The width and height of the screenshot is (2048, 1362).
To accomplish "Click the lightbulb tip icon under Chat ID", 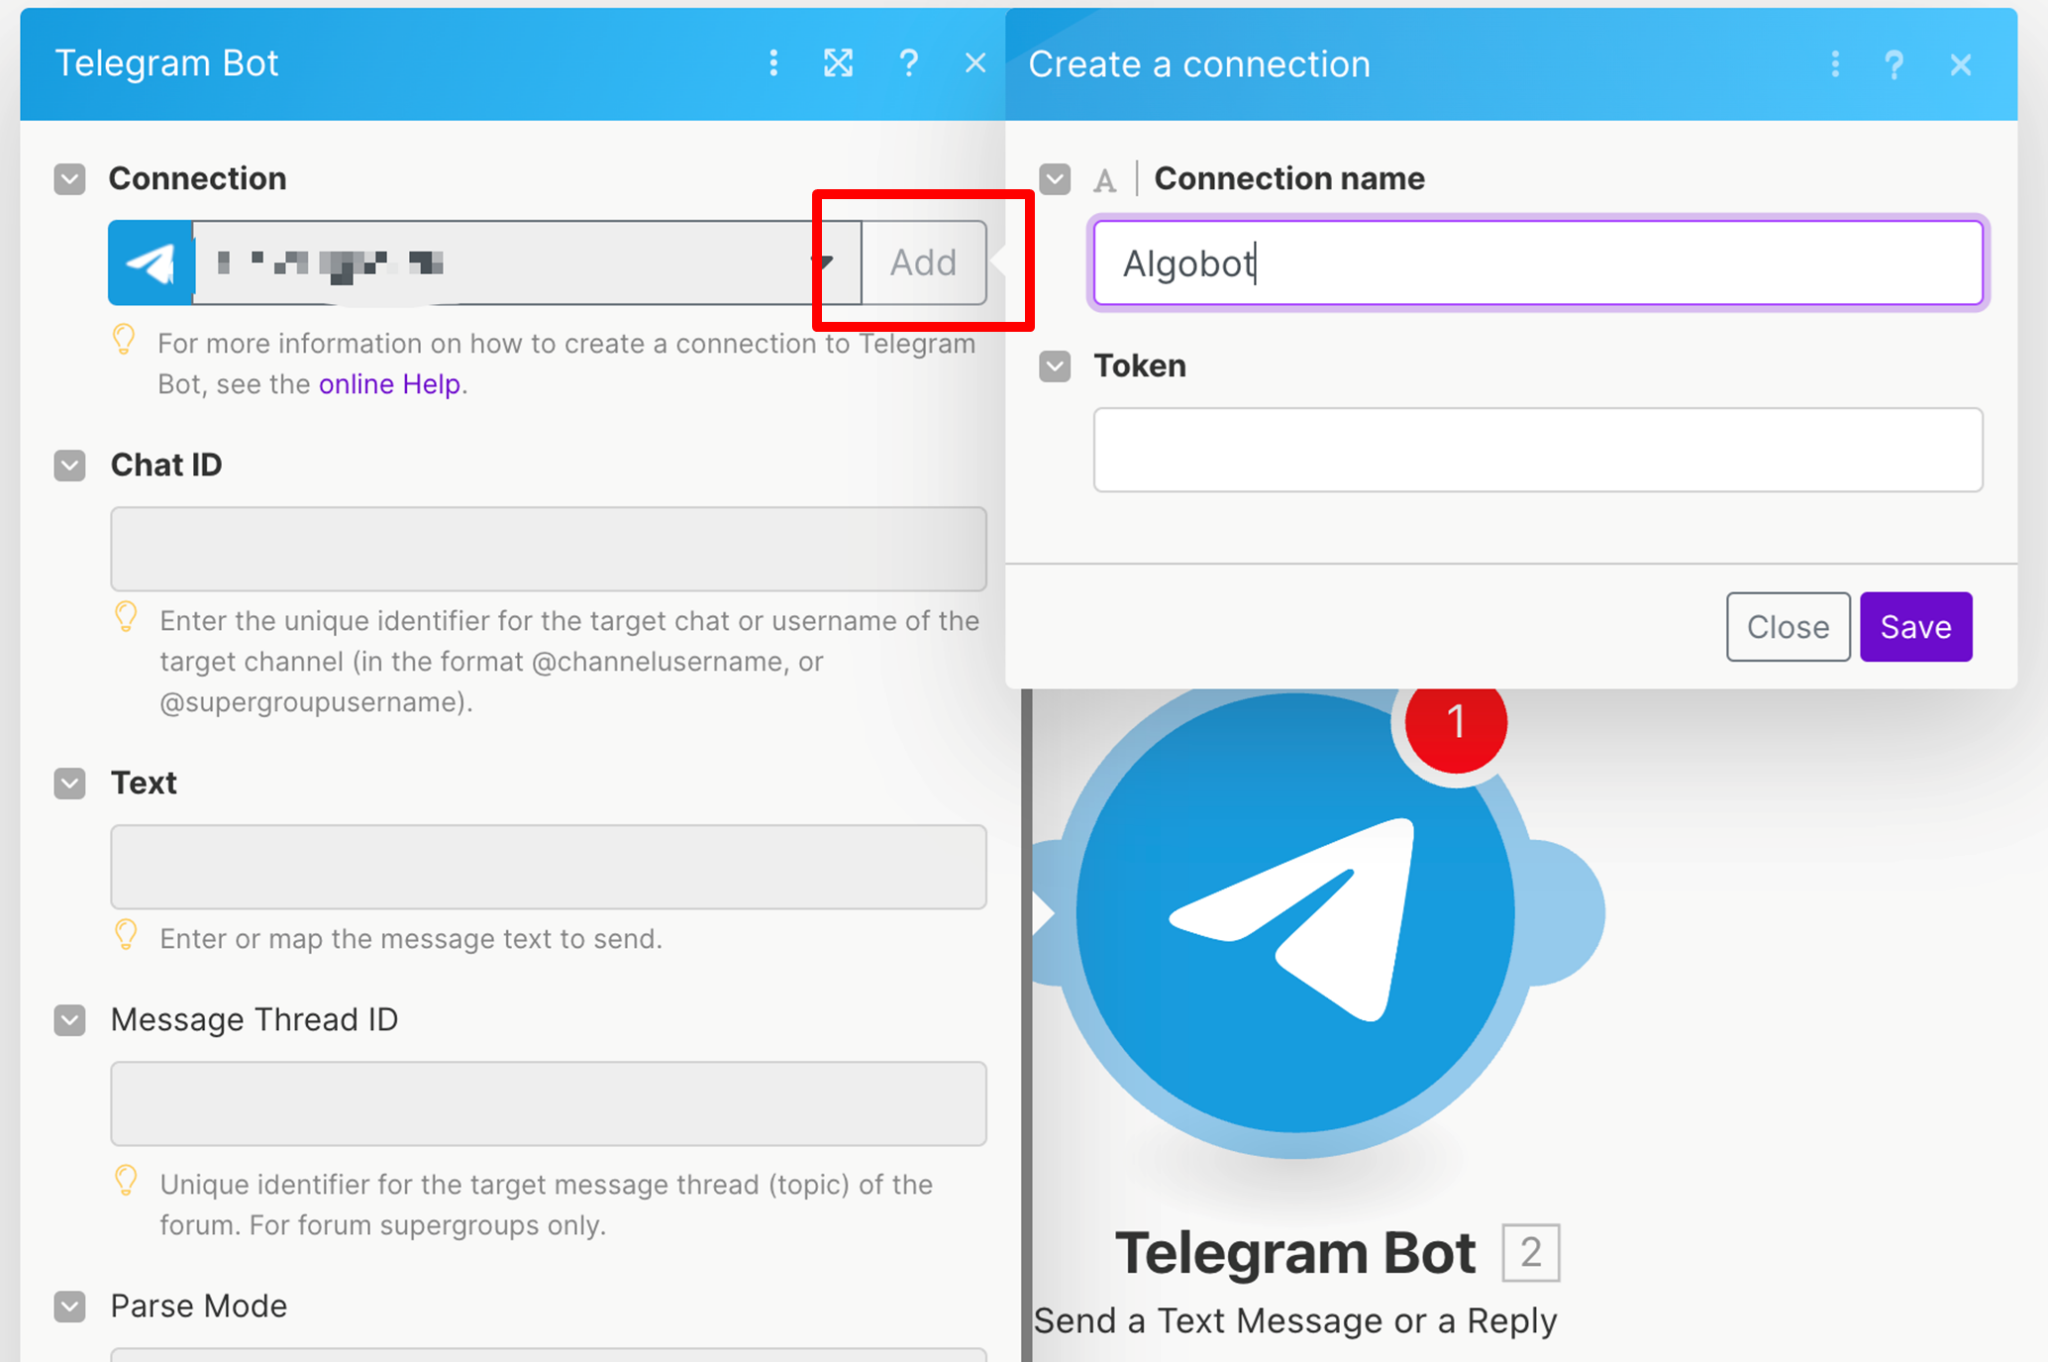I will [126, 617].
